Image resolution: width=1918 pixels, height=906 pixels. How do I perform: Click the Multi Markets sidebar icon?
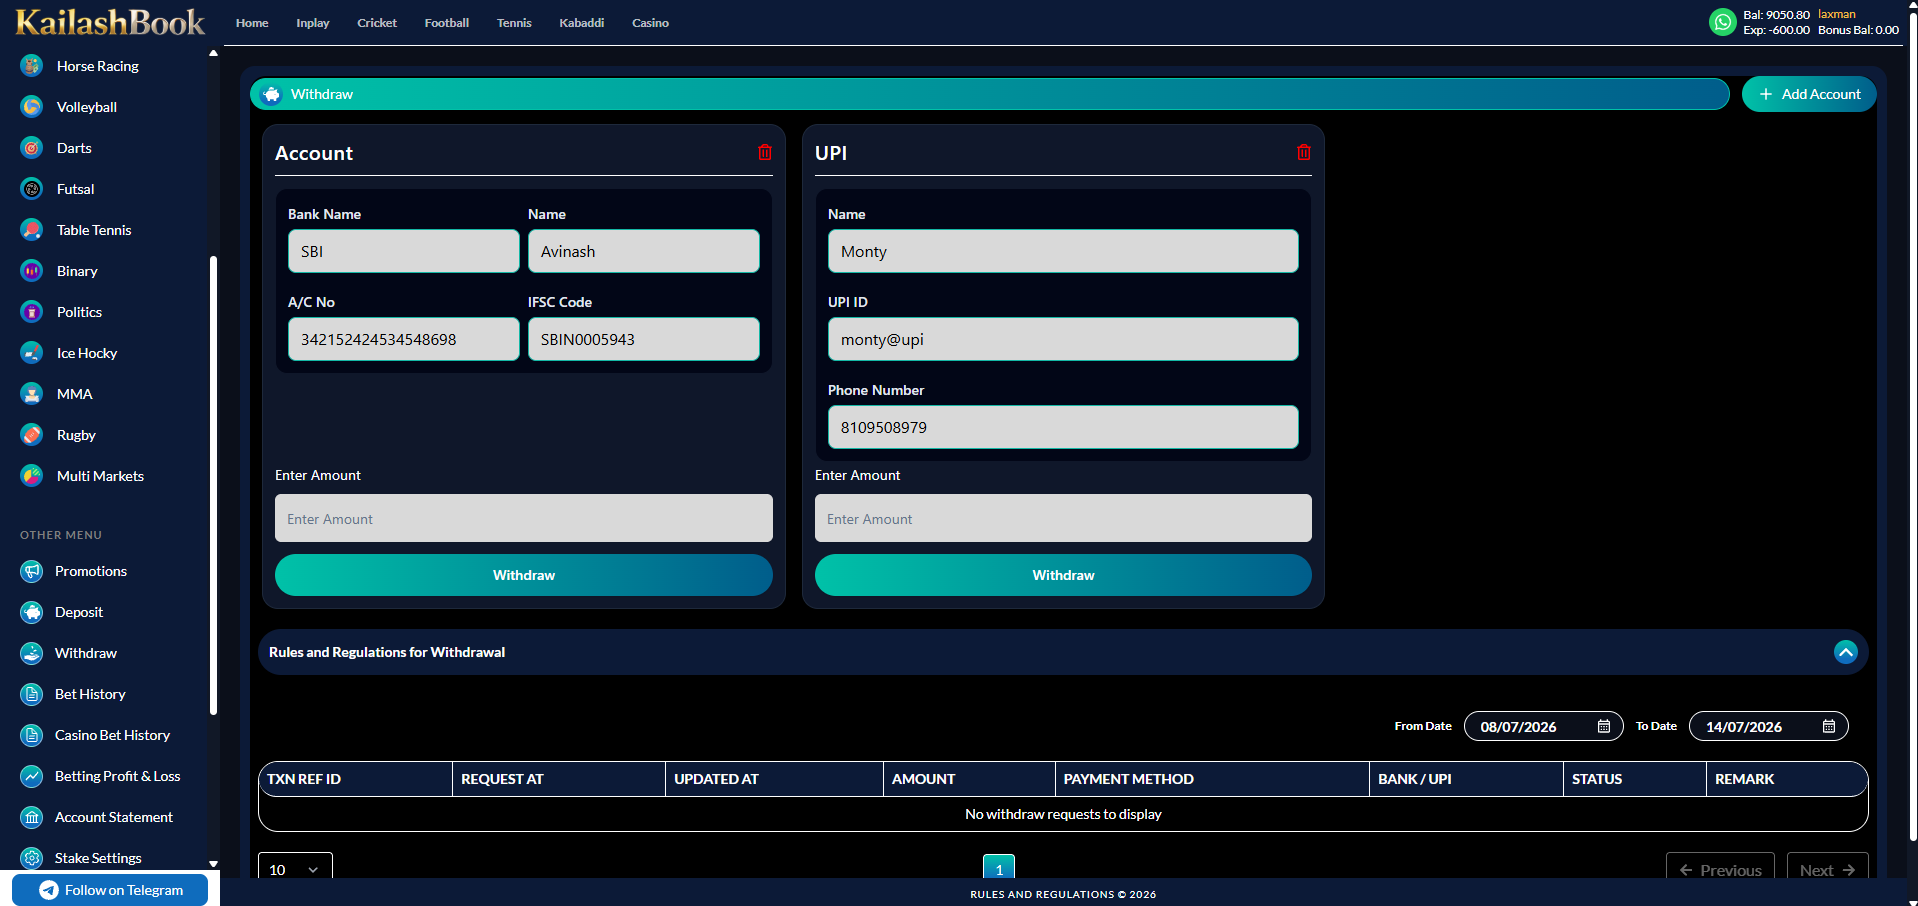point(32,476)
